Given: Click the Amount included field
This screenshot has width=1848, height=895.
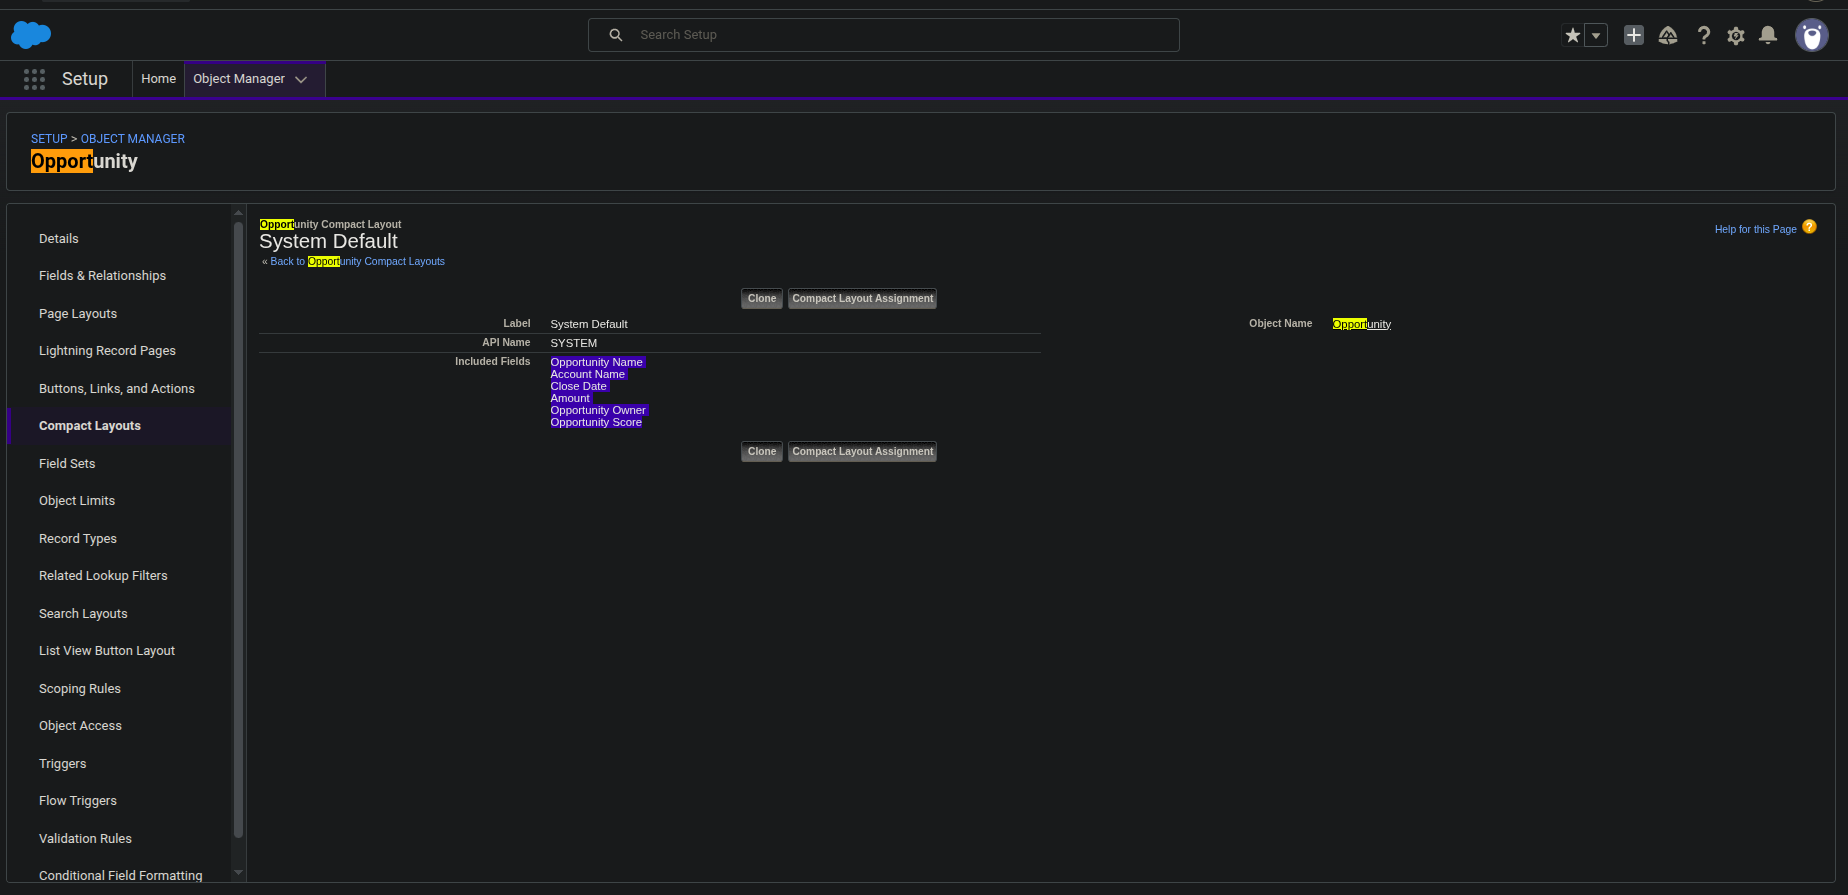Looking at the screenshot, I should coord(570,398).
